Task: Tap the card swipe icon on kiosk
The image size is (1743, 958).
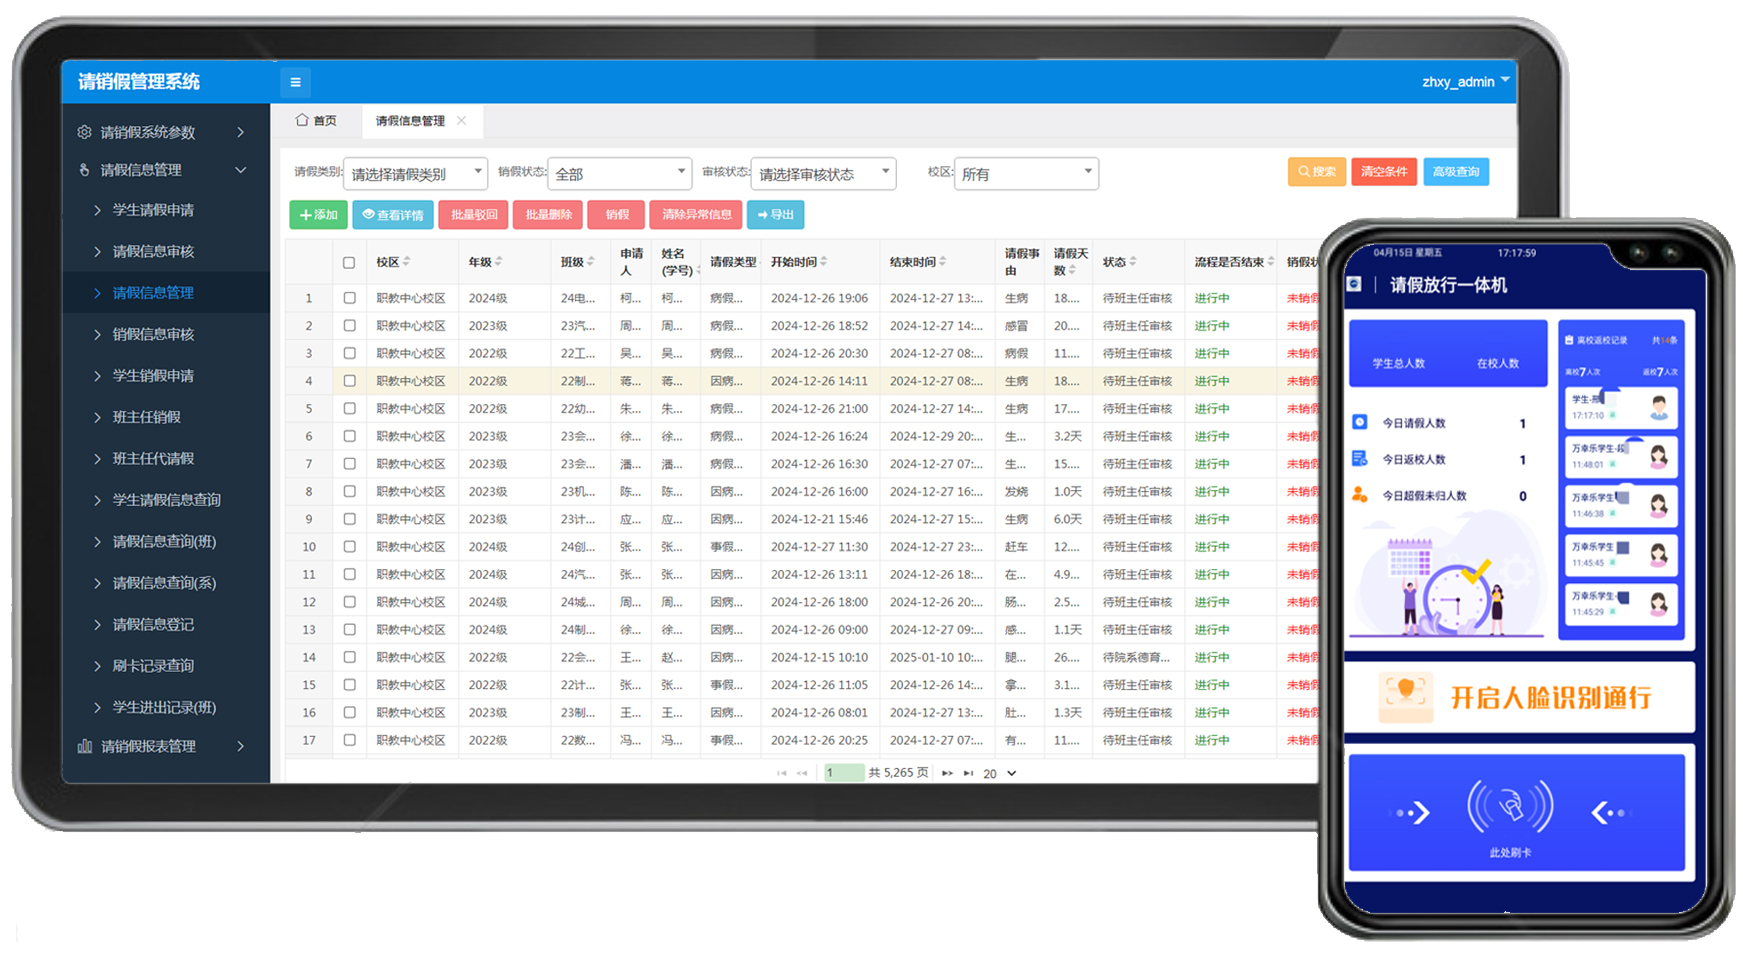Action: [1509, 806]
